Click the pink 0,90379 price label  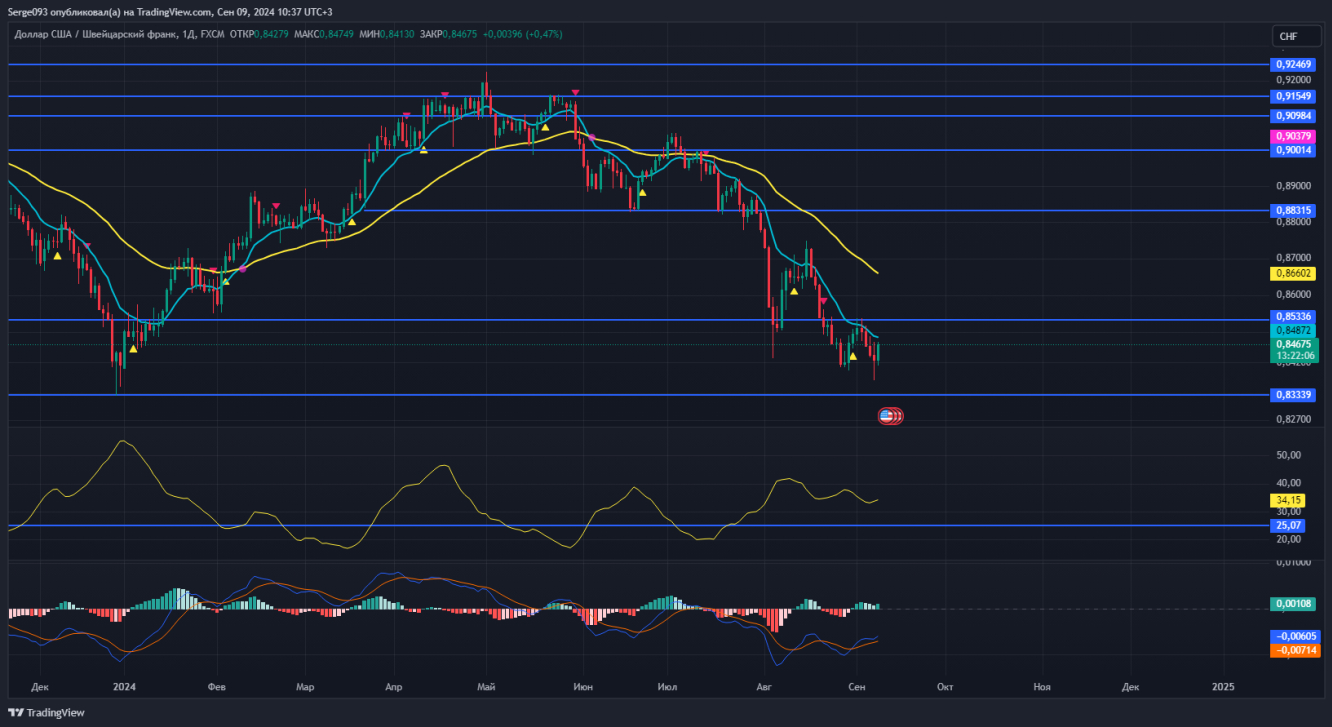(1294, 136)
